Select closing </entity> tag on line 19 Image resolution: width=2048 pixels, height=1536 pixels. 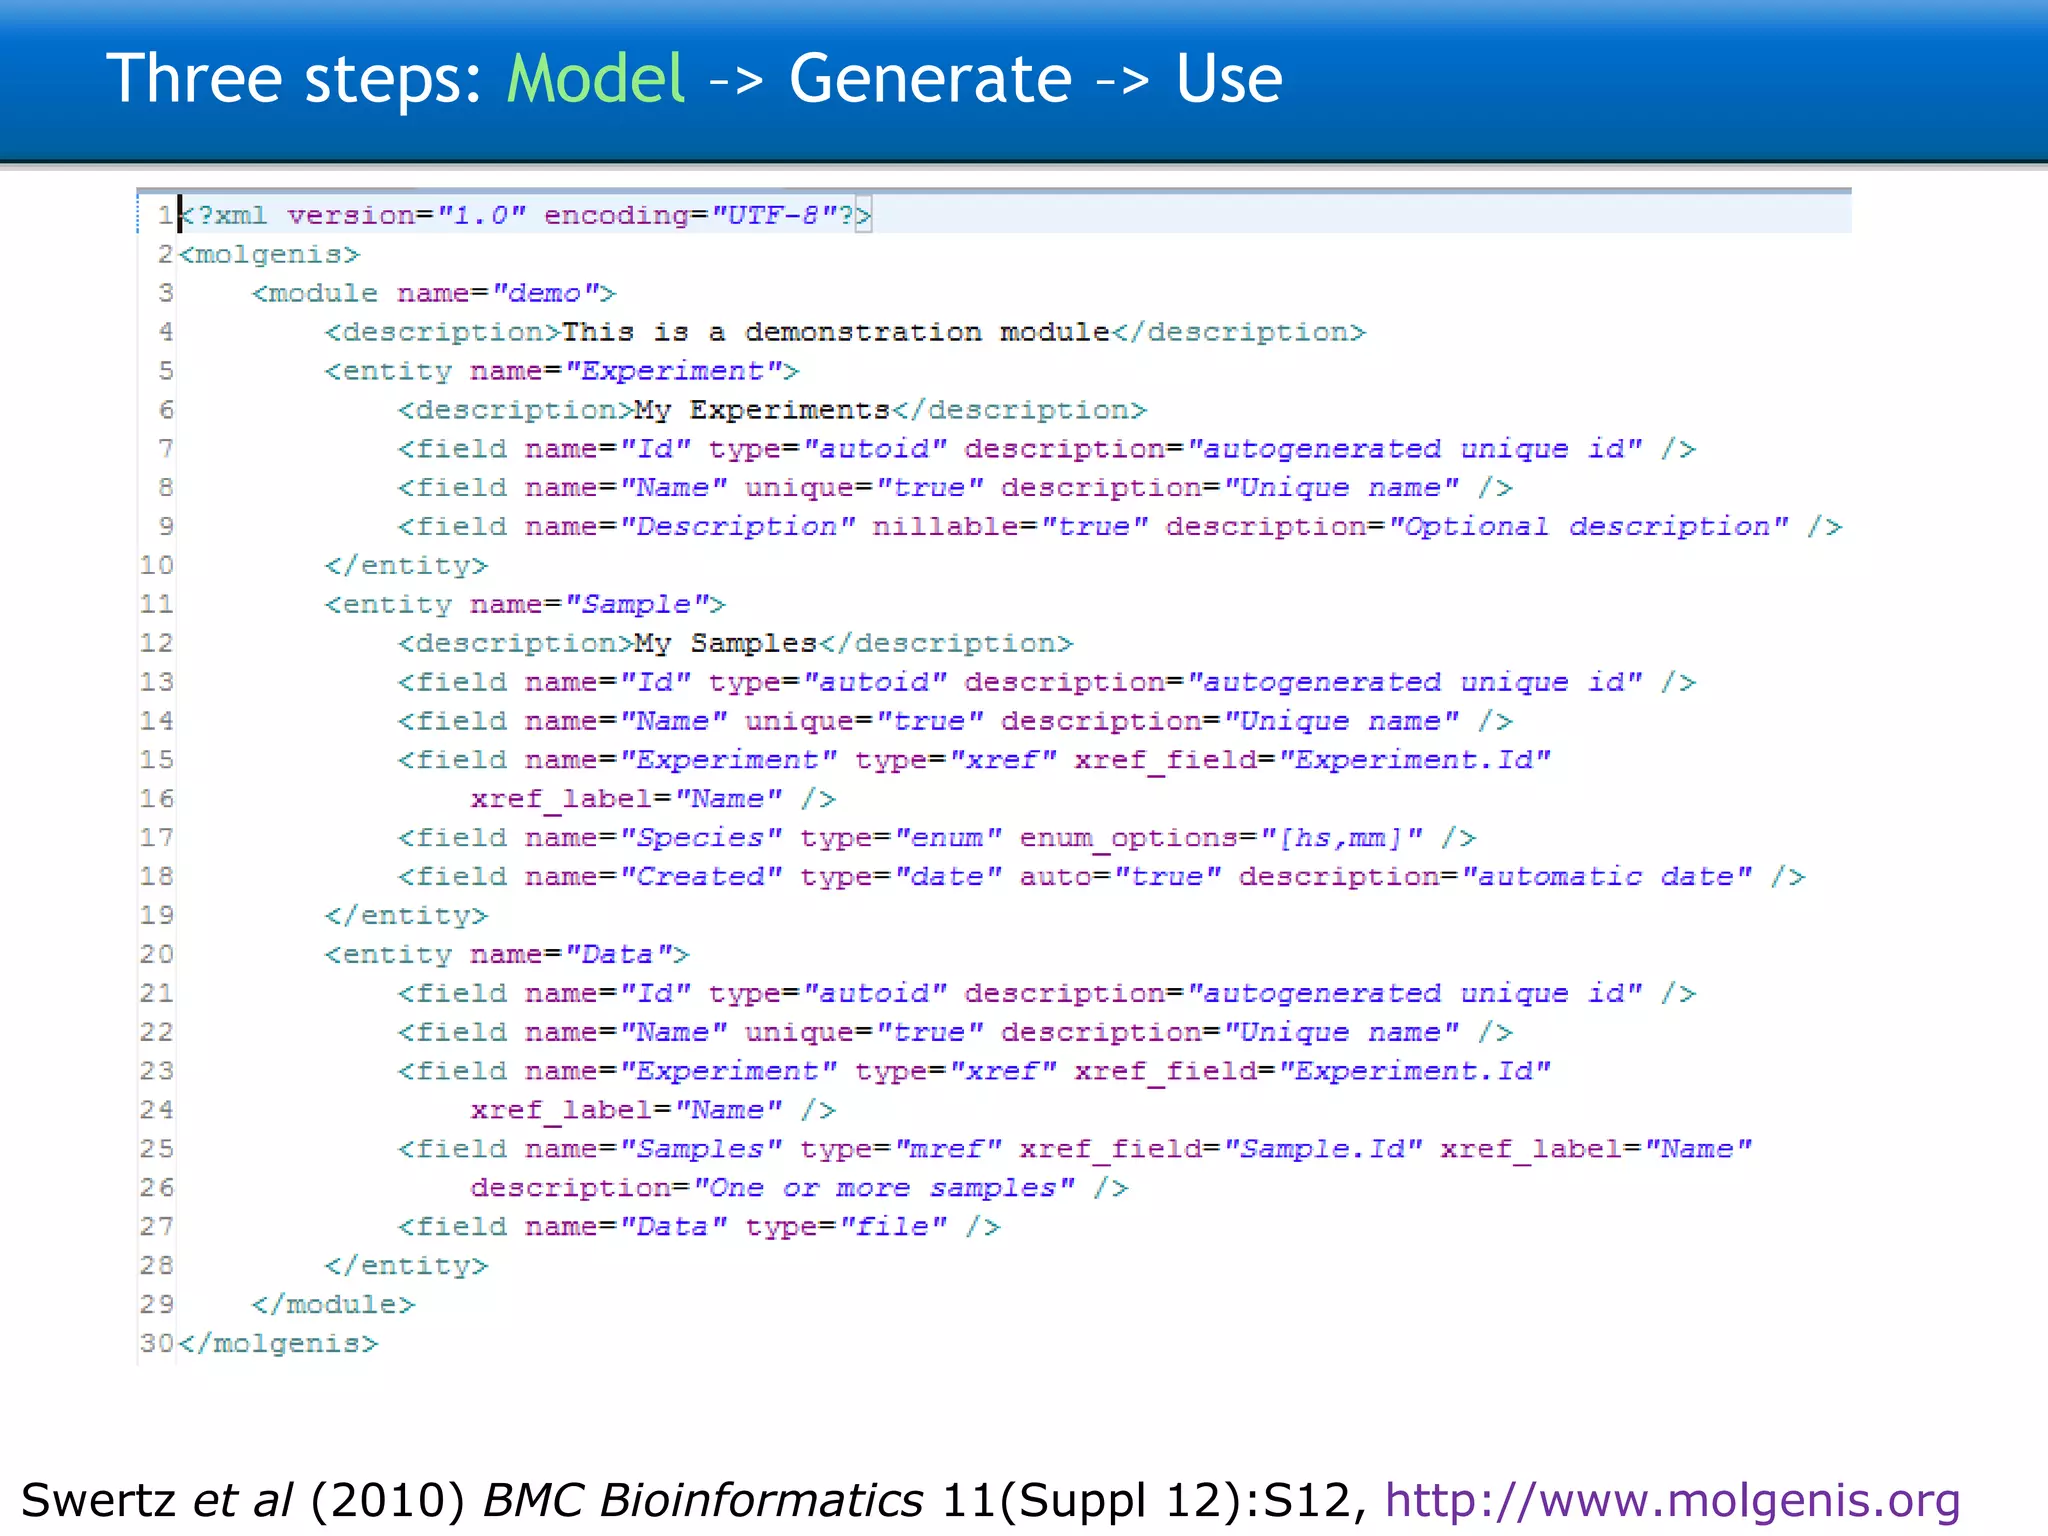pos(406,916)
